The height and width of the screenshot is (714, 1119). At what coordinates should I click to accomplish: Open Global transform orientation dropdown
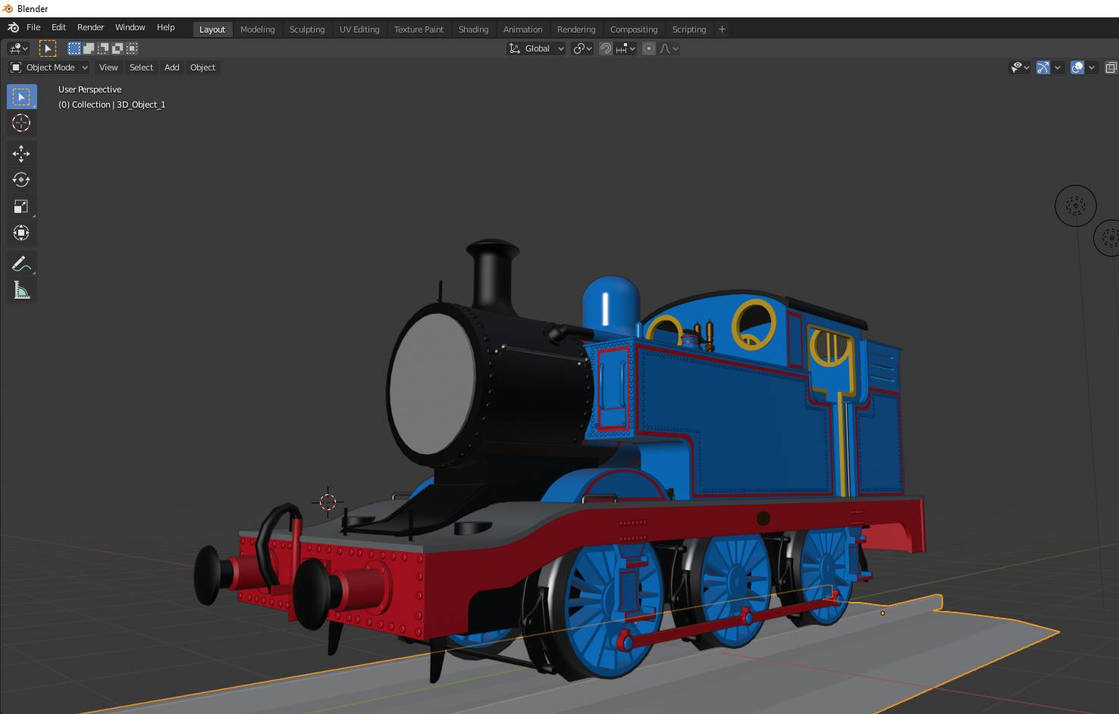coord(536,49)
